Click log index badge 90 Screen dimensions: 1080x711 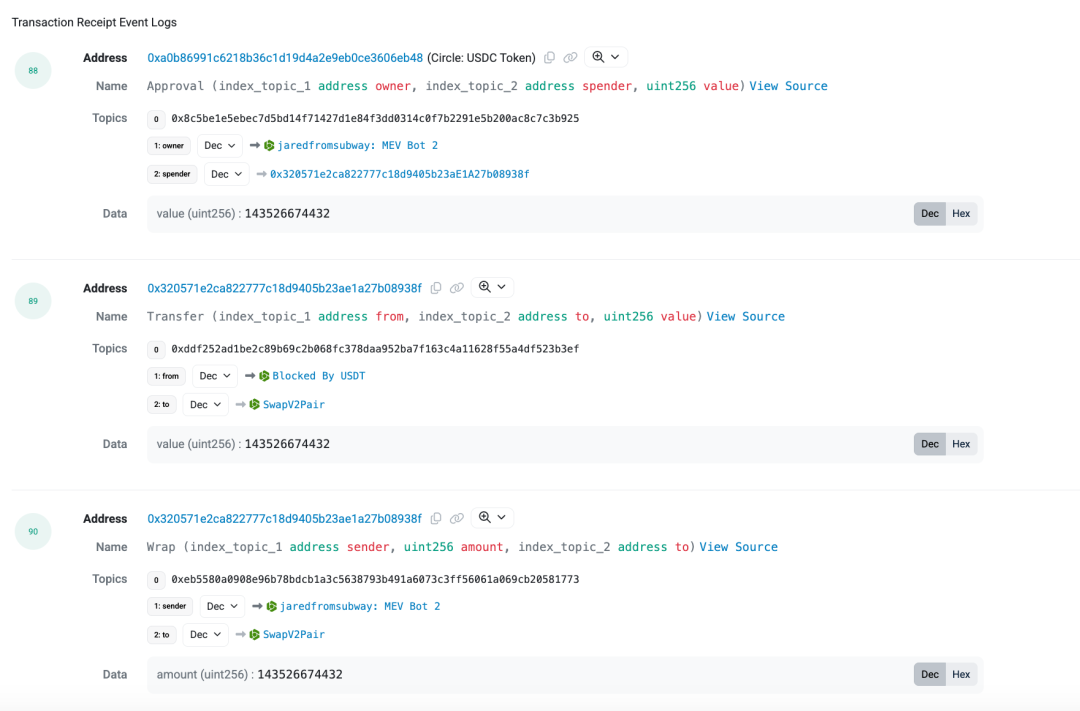(x=33, y=531)
